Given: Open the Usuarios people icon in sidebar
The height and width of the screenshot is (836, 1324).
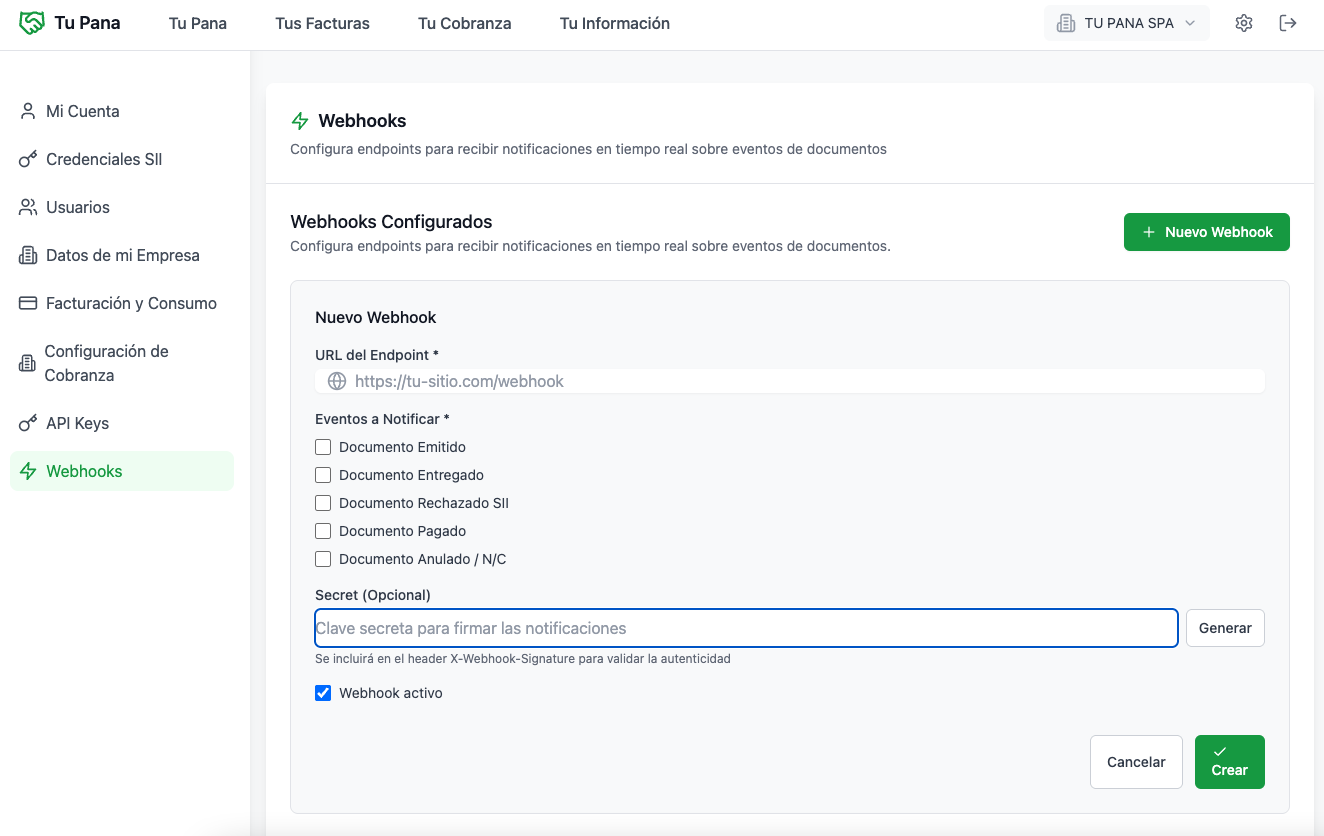Looking at the screenshot, I should tap(27, 207).
